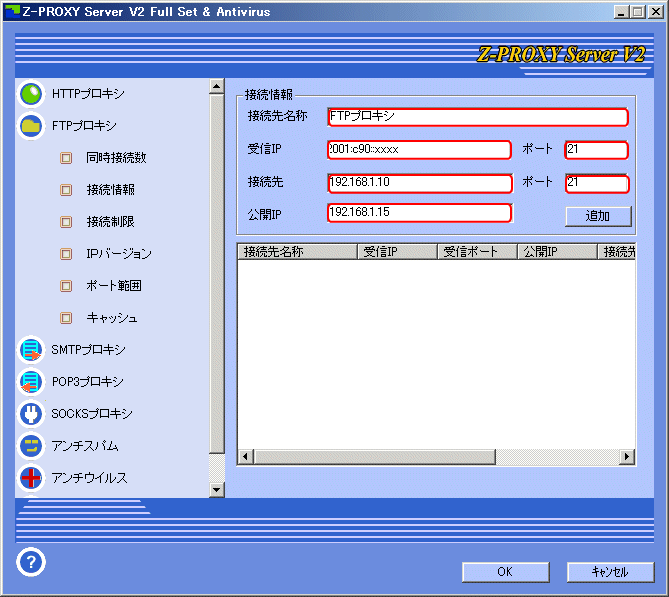Minimize the Z-PROXY window

[621, 12]
